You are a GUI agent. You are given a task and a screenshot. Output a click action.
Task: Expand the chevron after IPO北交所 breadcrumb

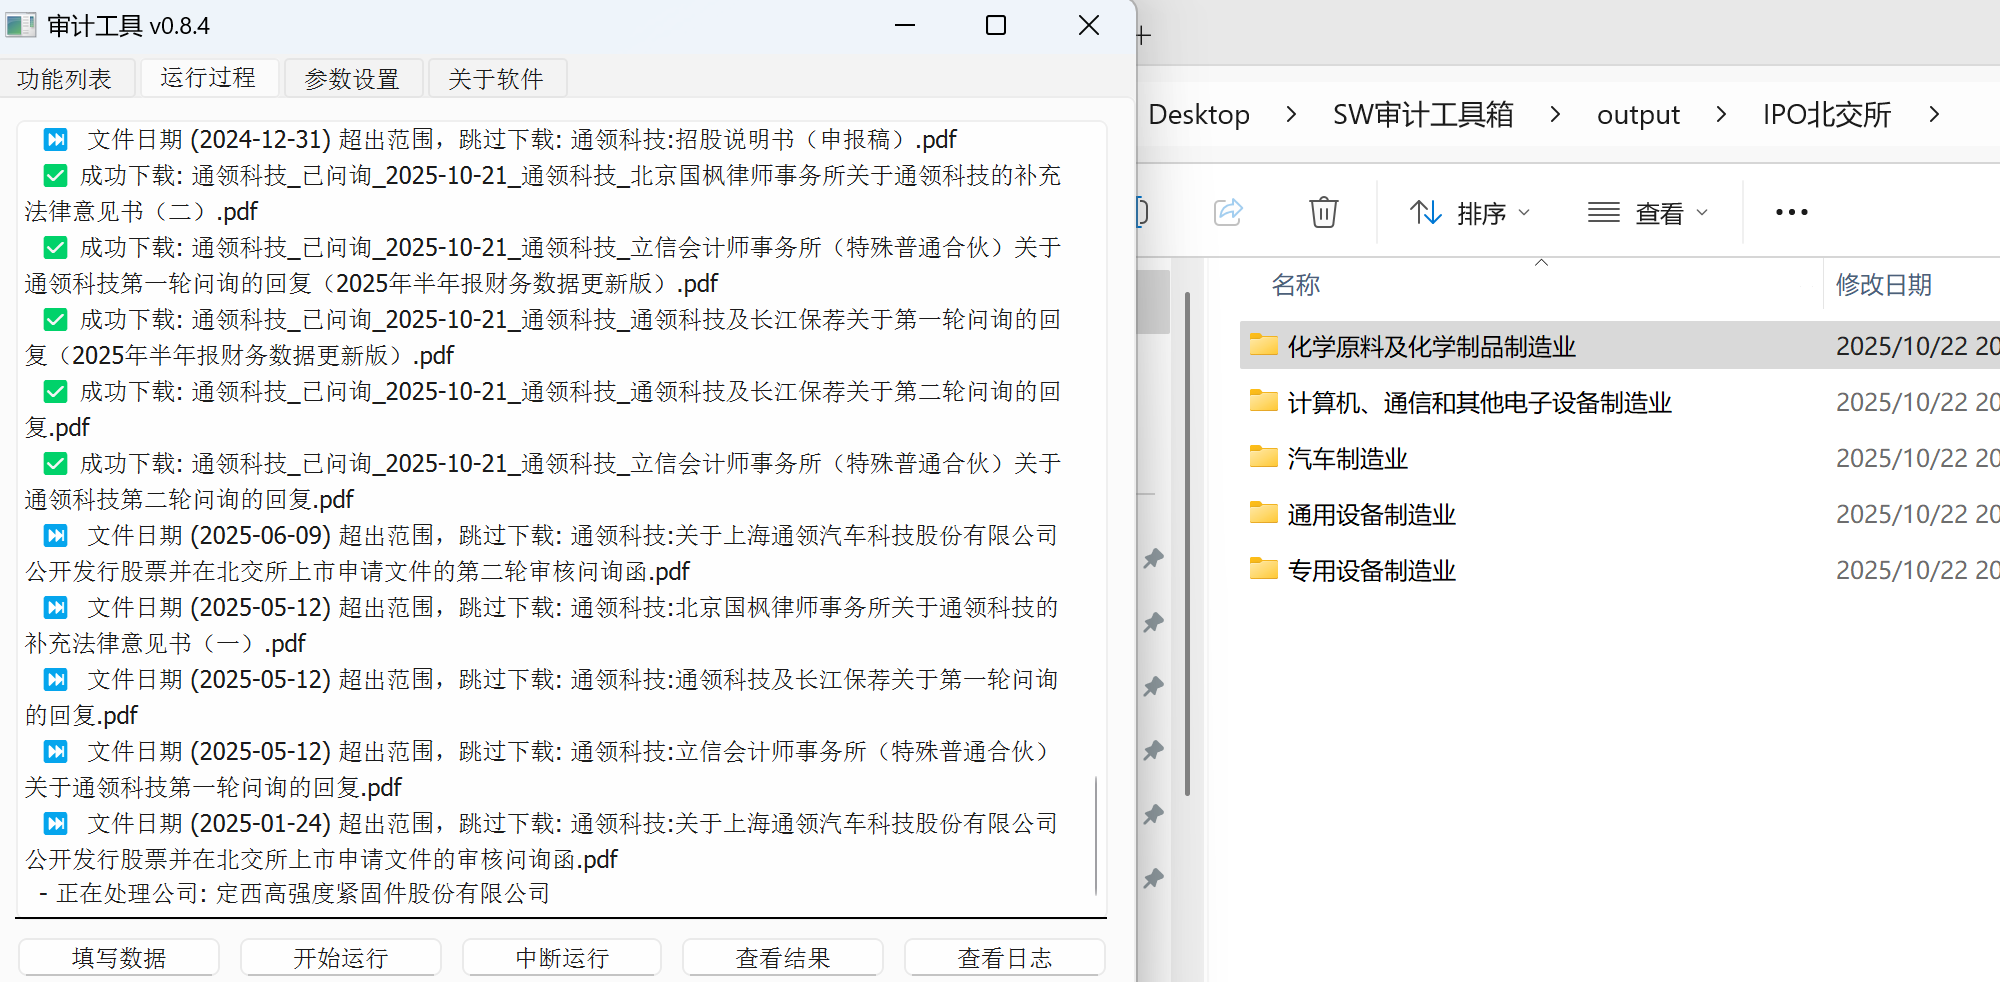tap(1934, 114)
